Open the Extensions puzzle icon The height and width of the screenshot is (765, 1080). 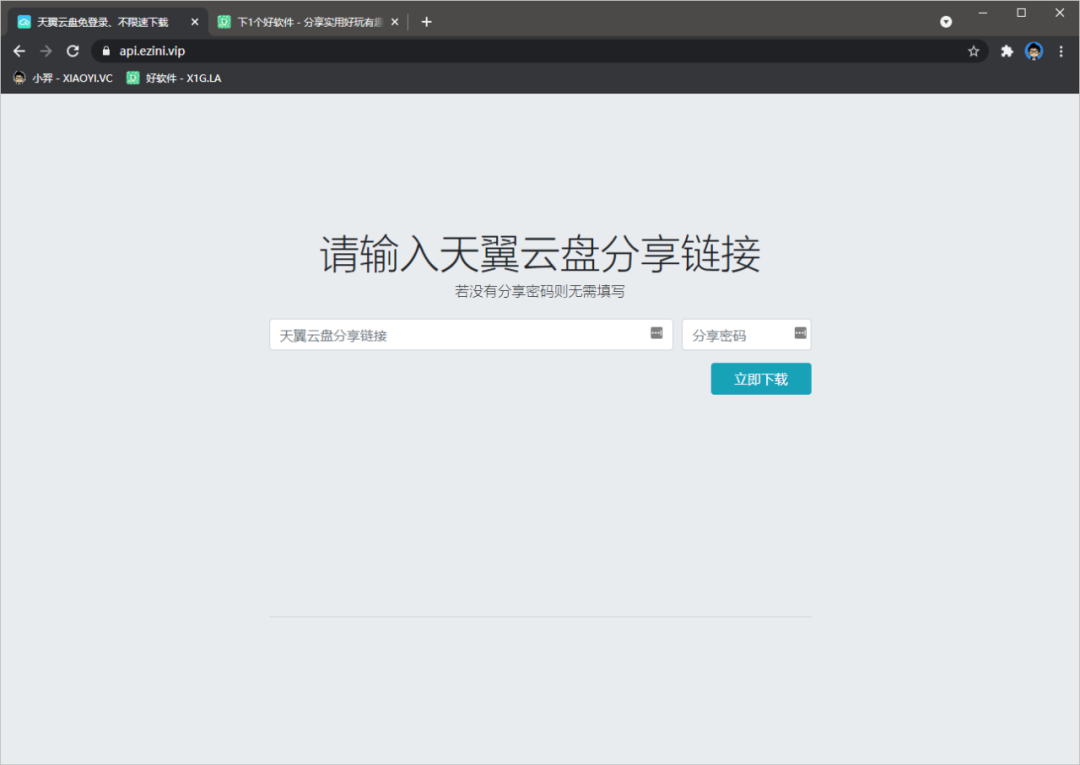click(1007, 51)
